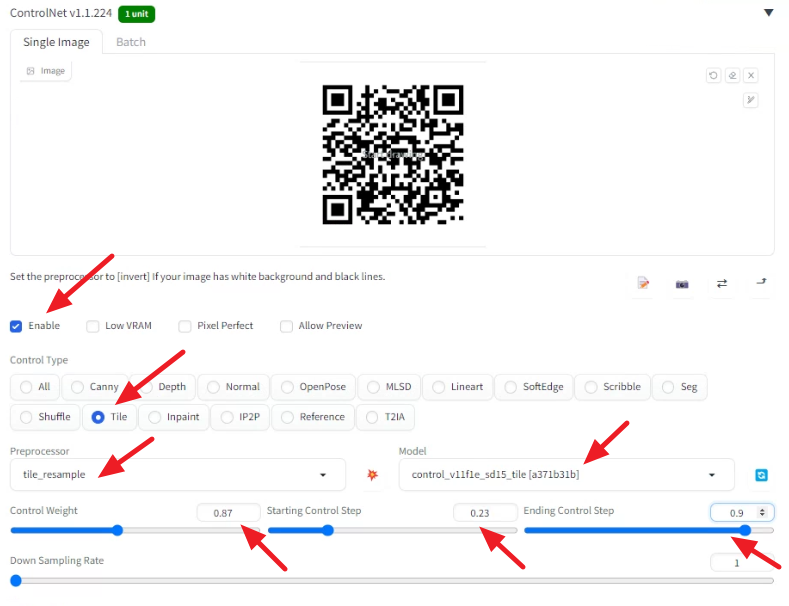Click the eraser icon on the image canvas
The image size is (789, 606).
click(732, 75)
